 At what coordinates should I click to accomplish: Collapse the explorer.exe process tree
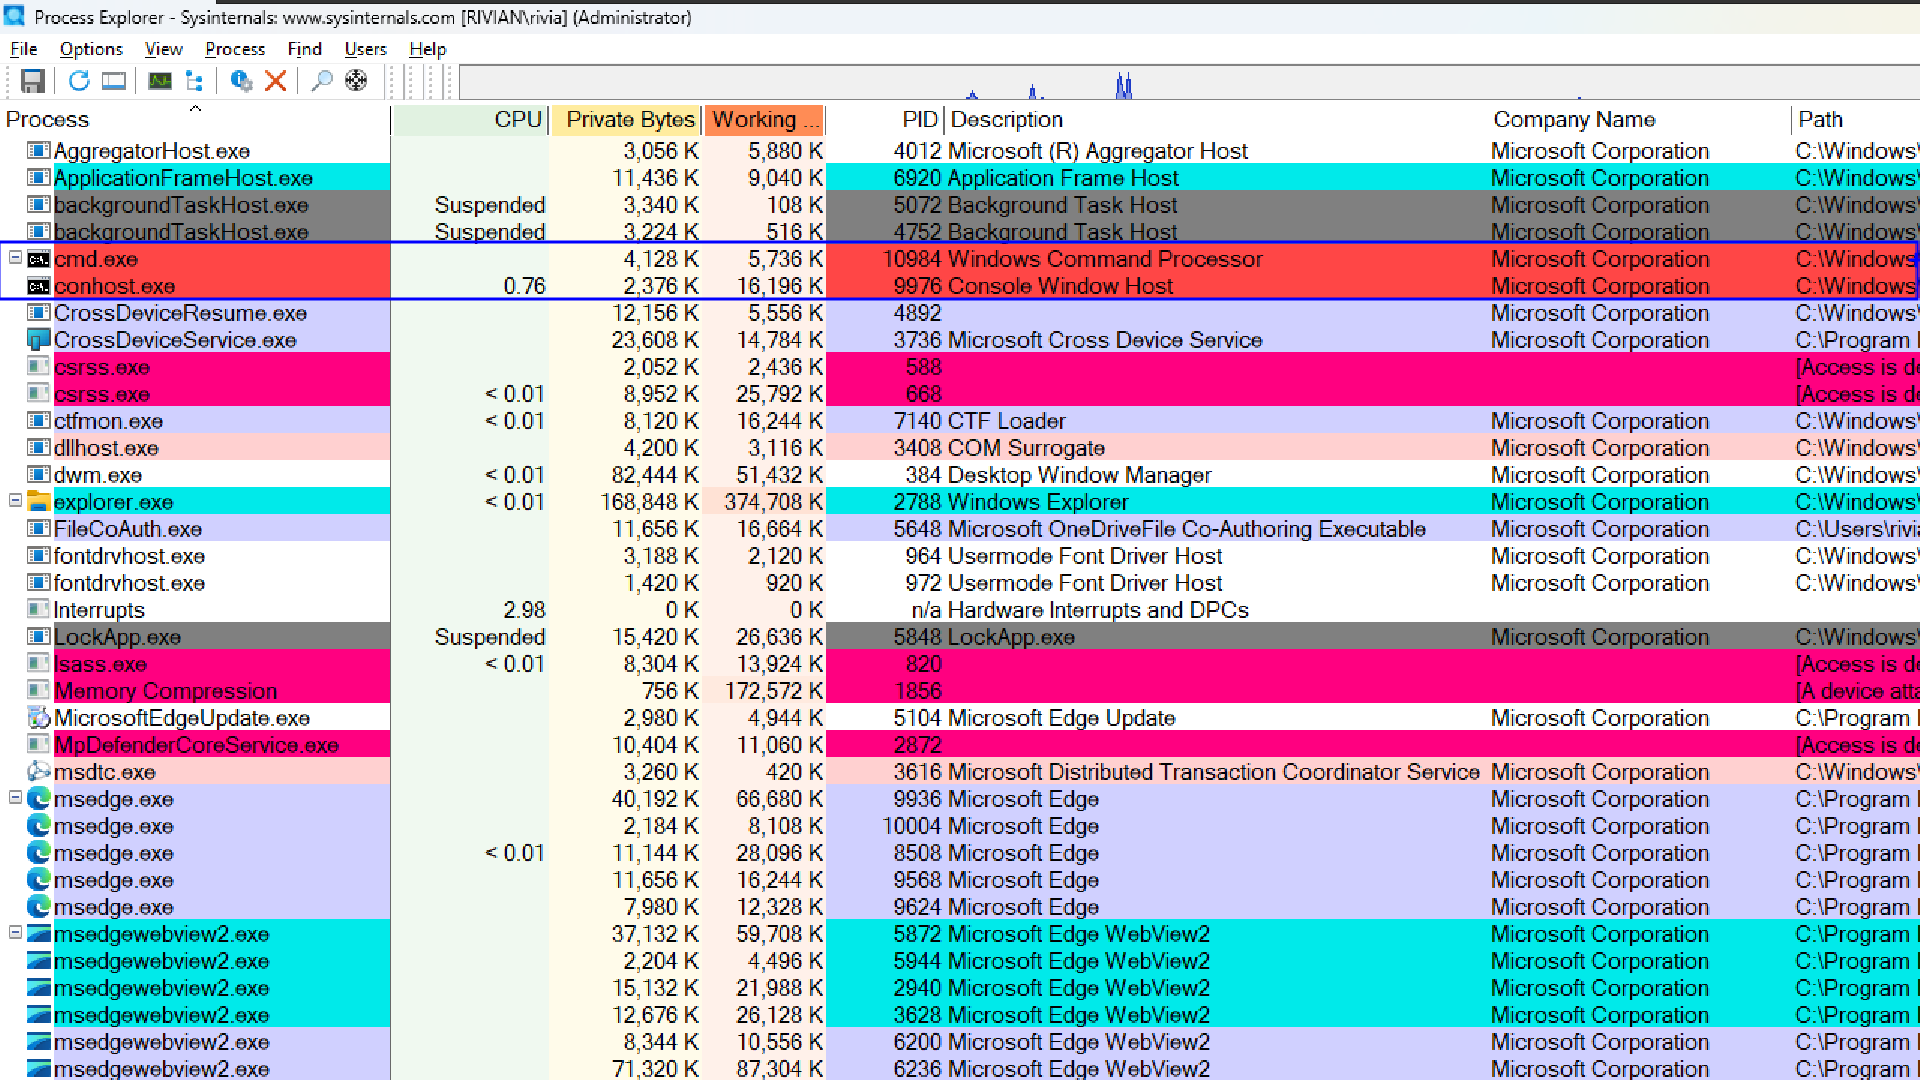(15, 500)
